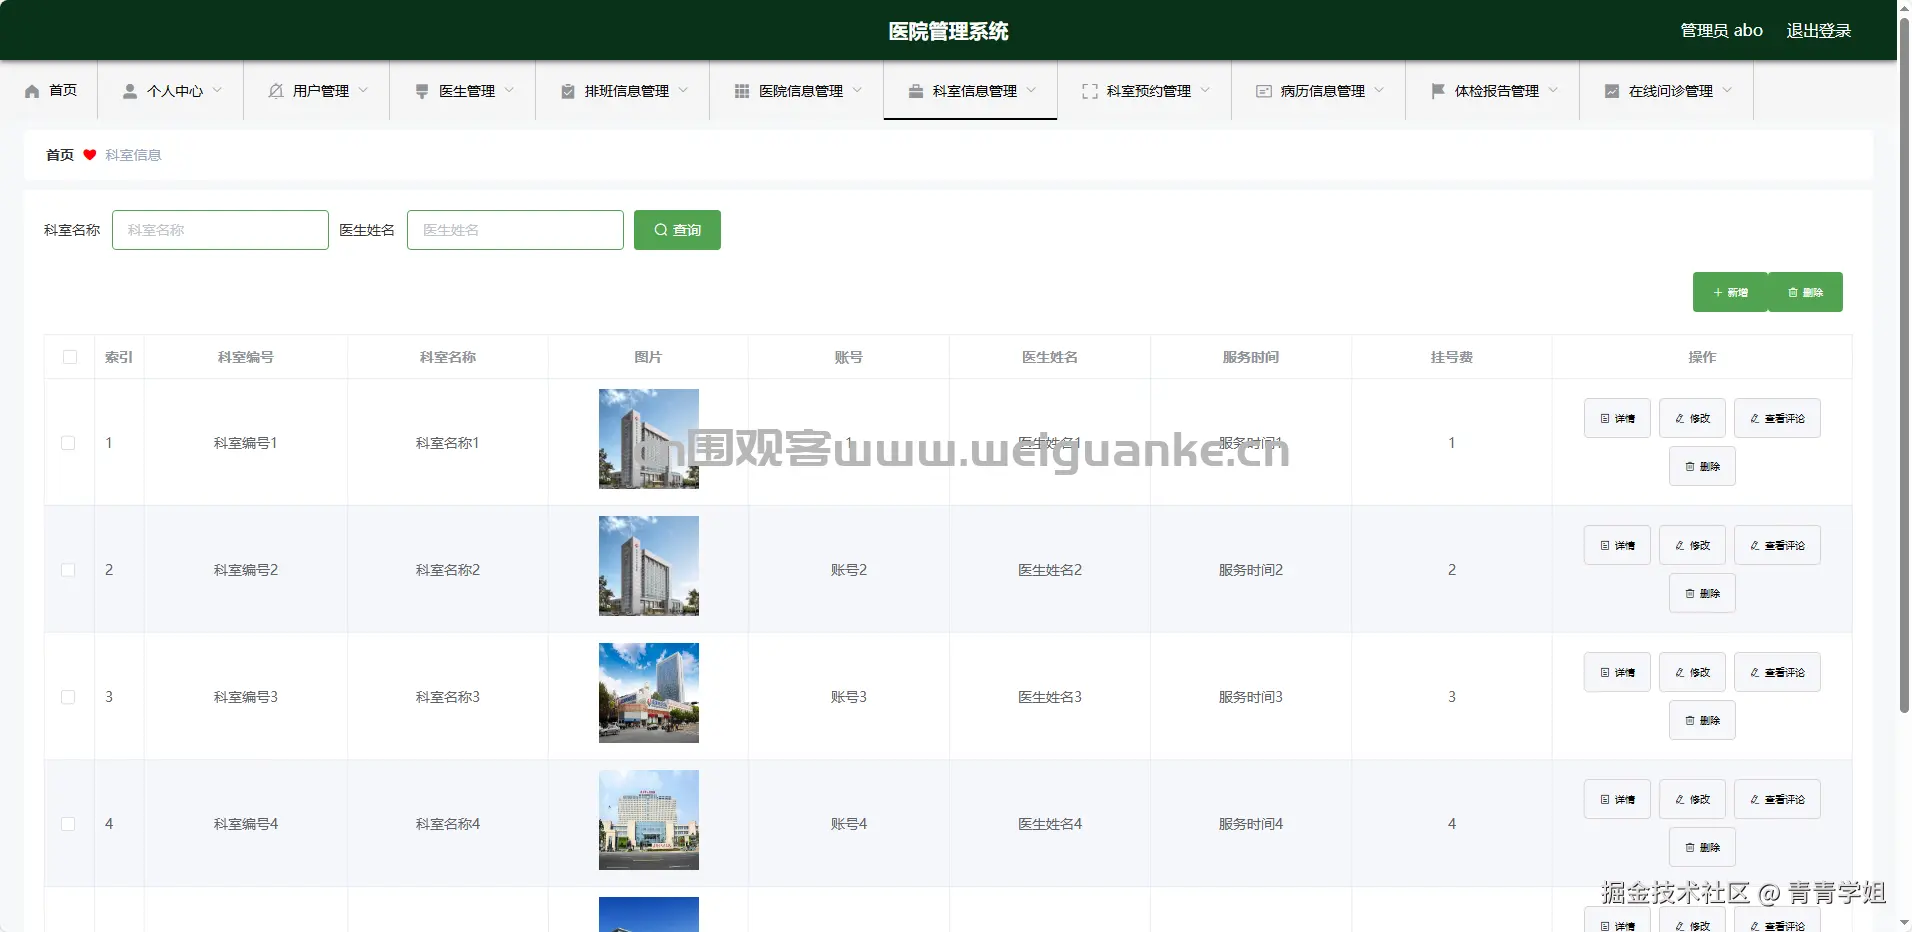
Task: Click the page vertical scrollbar thumb
Action: 1904,365
